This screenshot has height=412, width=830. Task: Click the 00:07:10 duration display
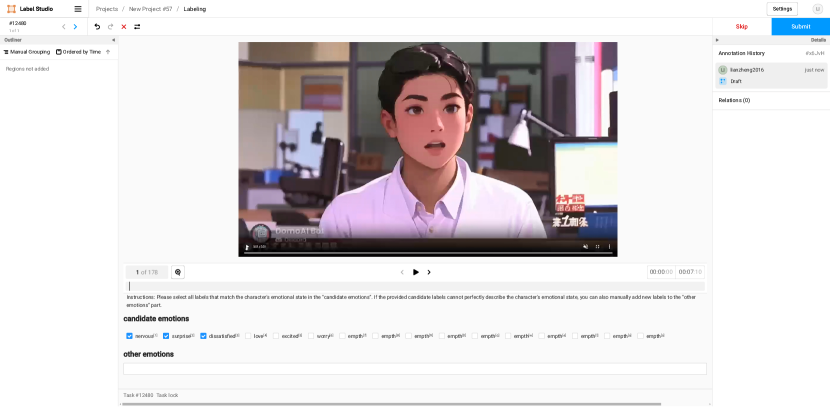point(690,272)
